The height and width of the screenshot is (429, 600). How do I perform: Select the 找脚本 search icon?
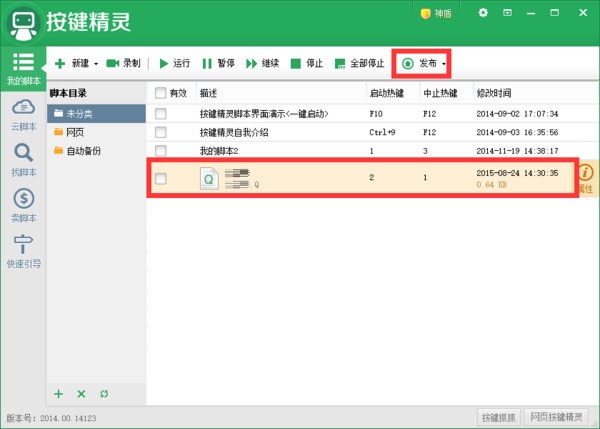22,158
